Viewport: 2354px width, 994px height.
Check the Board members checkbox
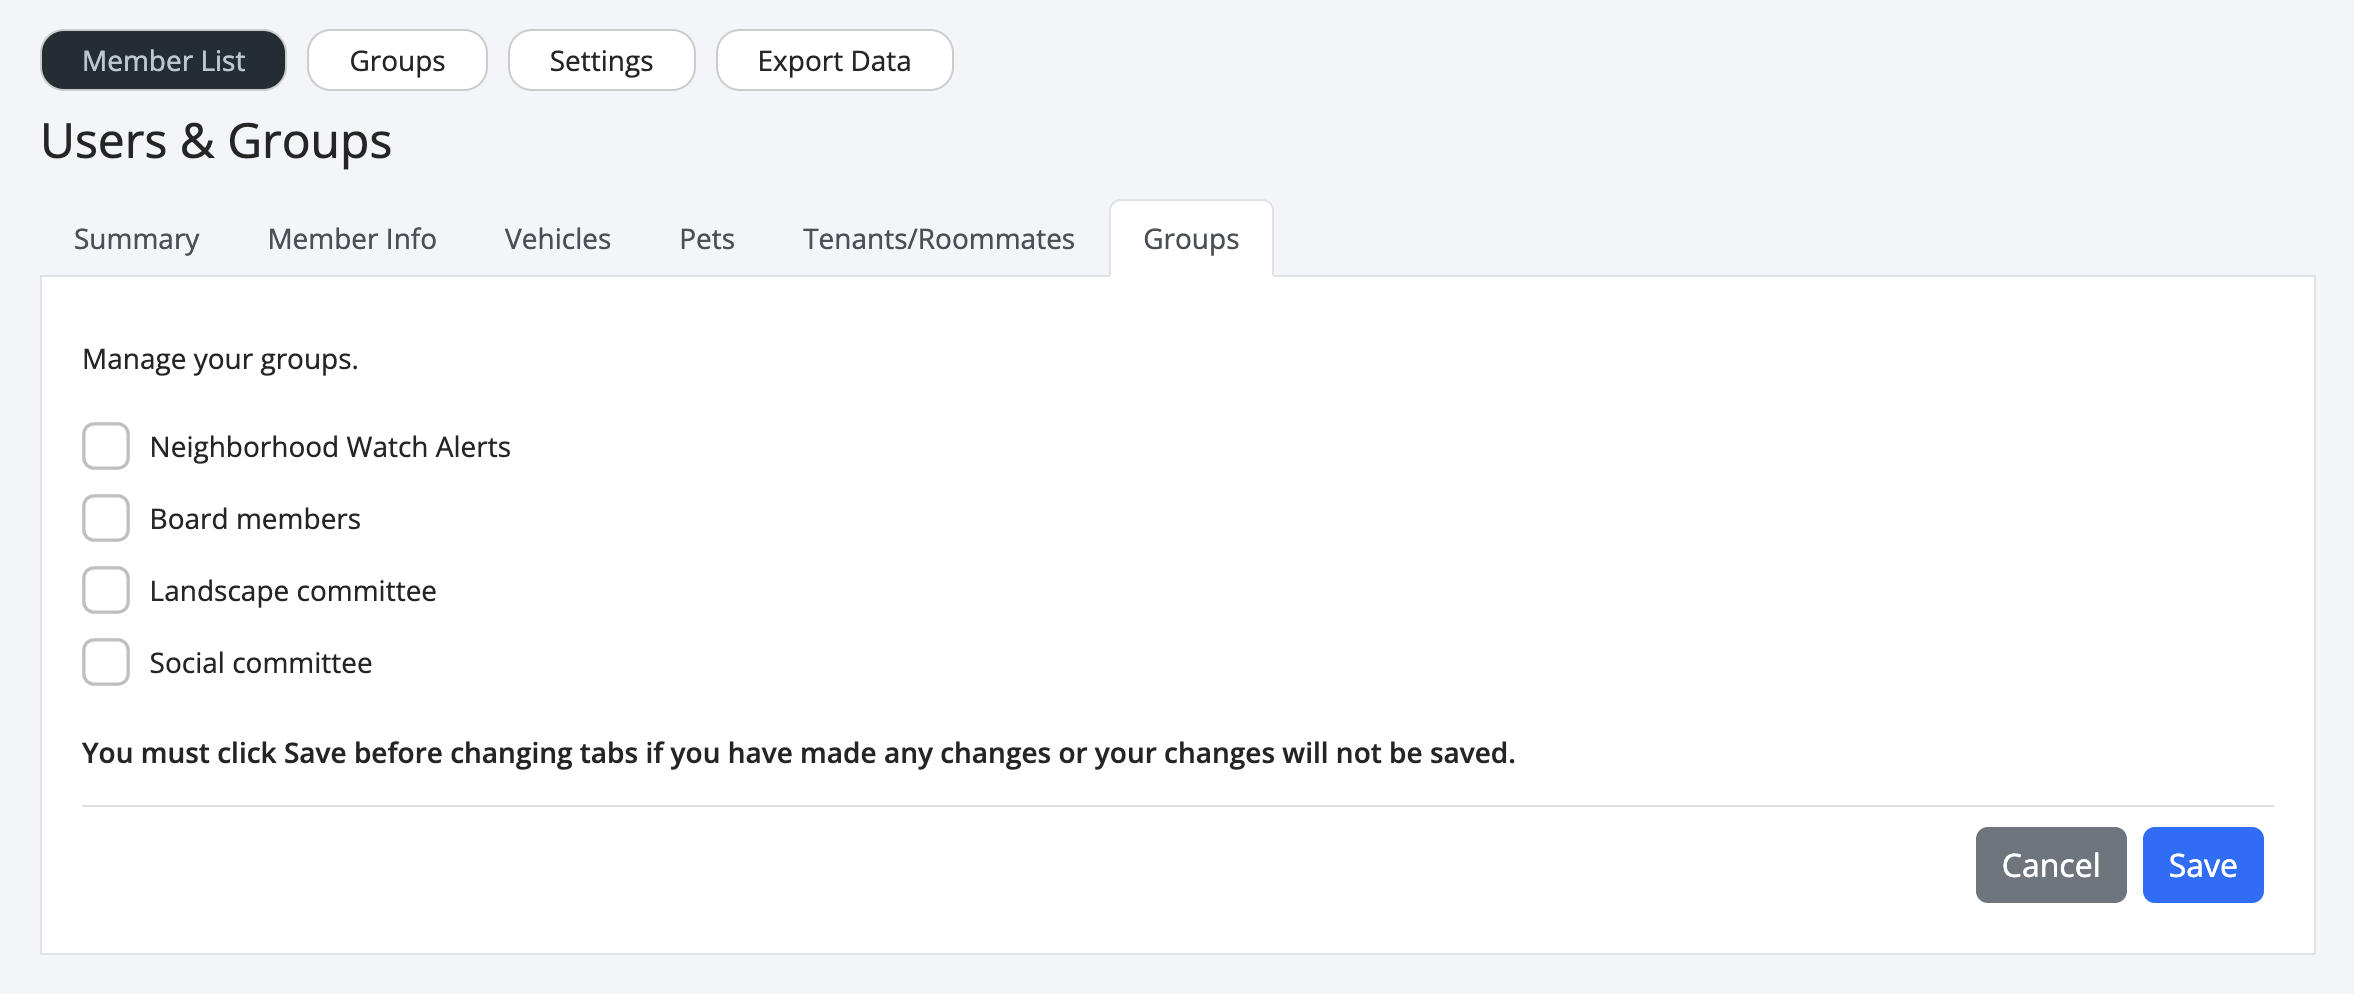click(106, 518)
